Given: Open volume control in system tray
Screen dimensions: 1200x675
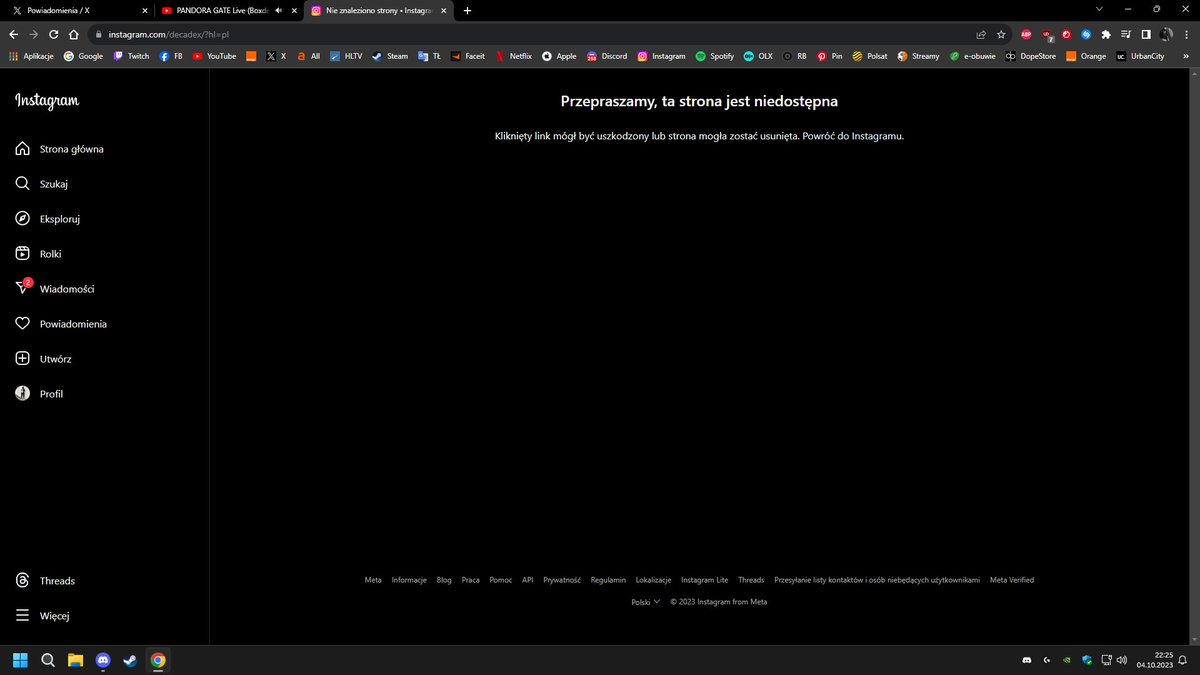Looking at the screenshot, I should tap(1122, 660).
